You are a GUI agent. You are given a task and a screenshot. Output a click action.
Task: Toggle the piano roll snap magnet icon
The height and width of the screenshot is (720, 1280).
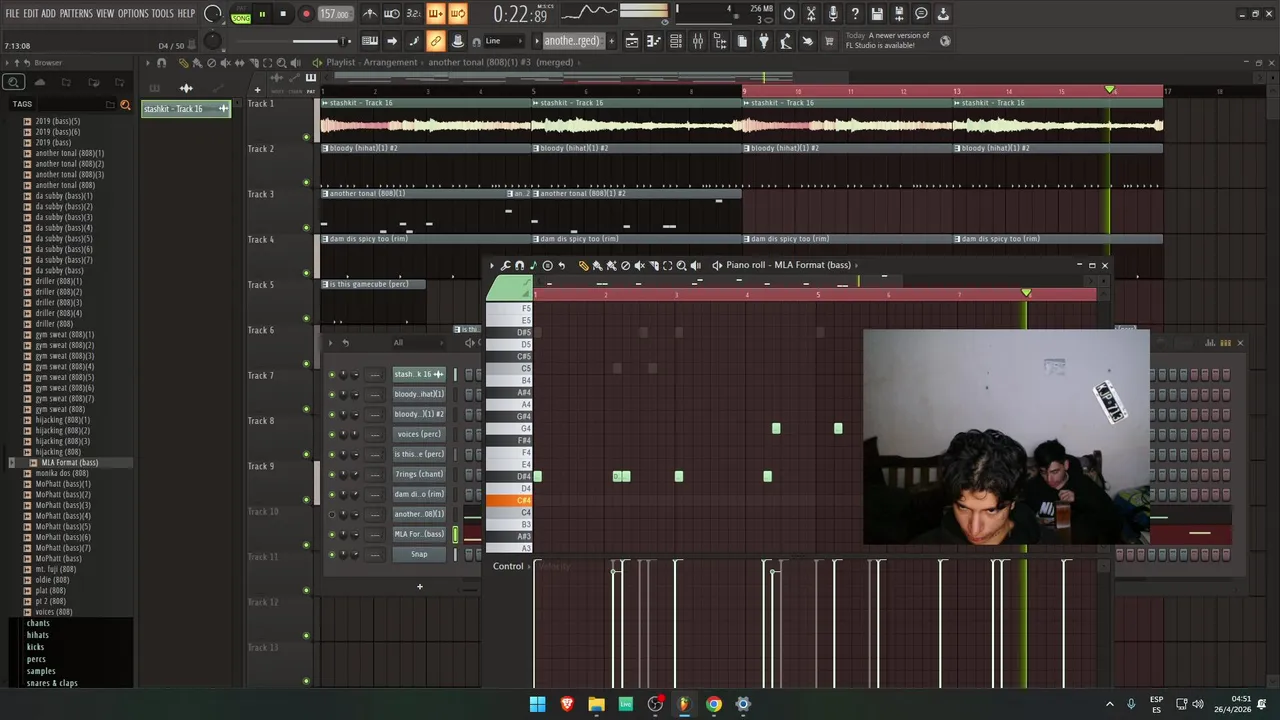pos(519,266)
